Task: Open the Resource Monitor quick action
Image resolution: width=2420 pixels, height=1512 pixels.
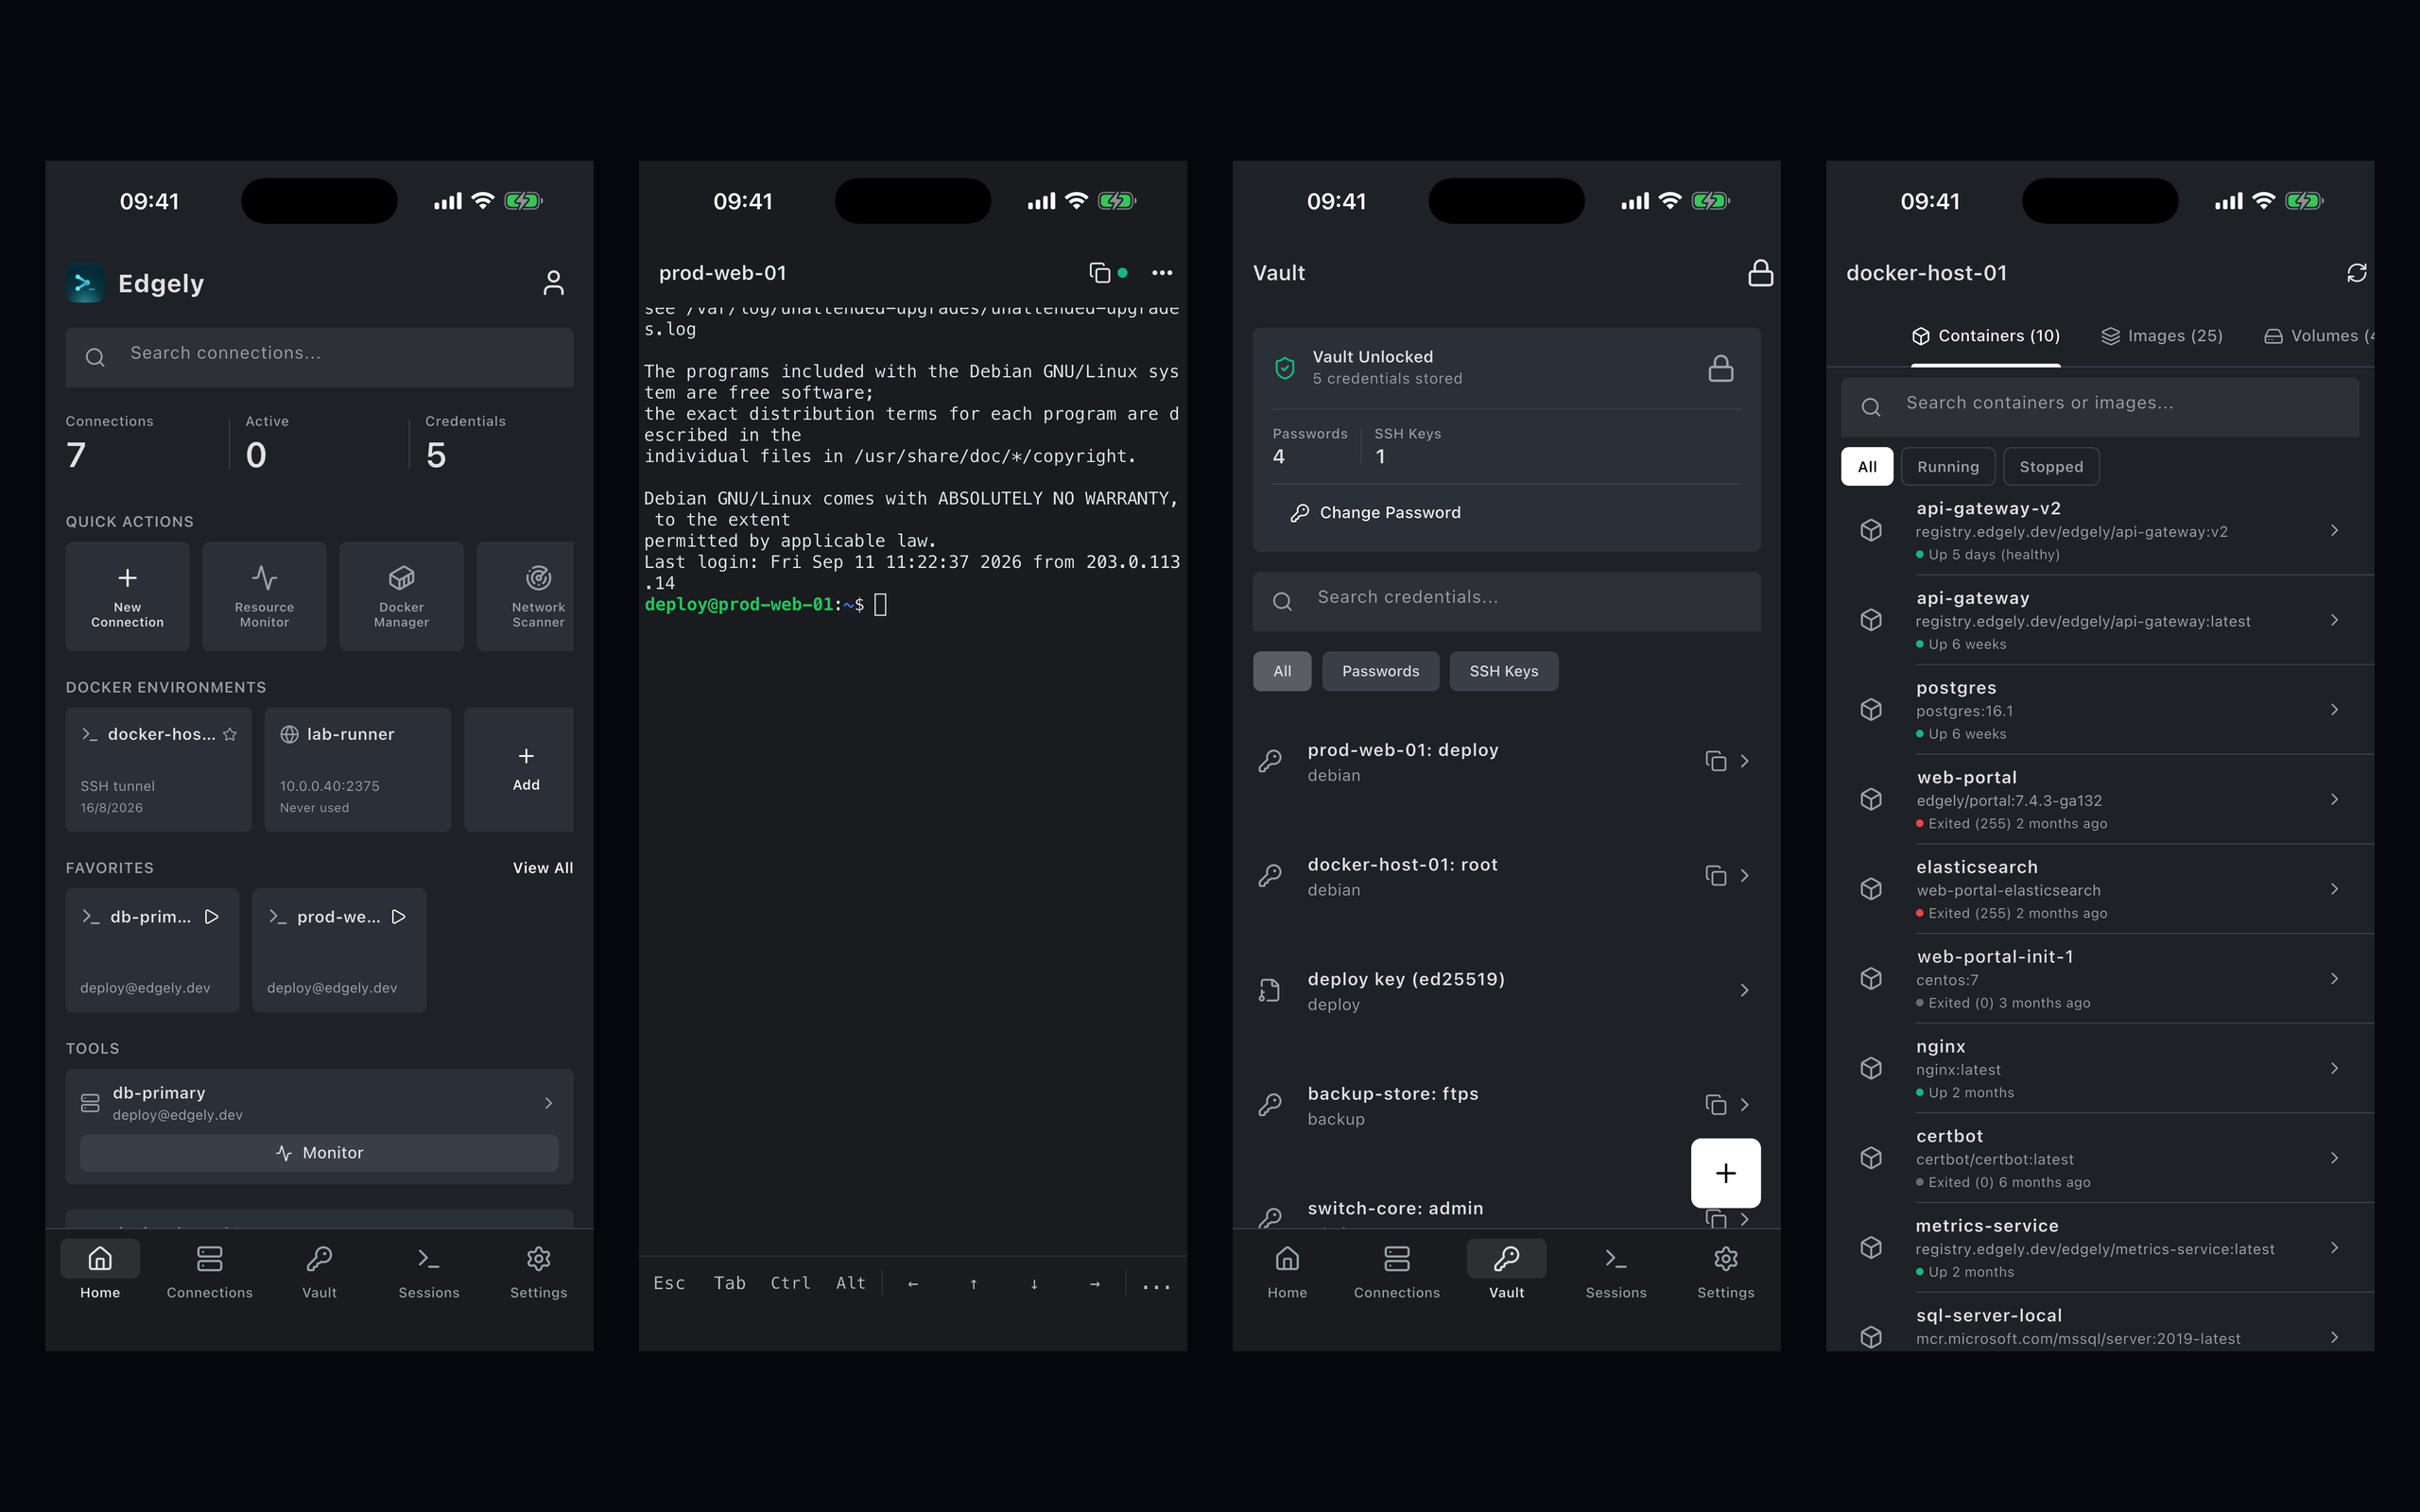Action: tap(264, 597)
